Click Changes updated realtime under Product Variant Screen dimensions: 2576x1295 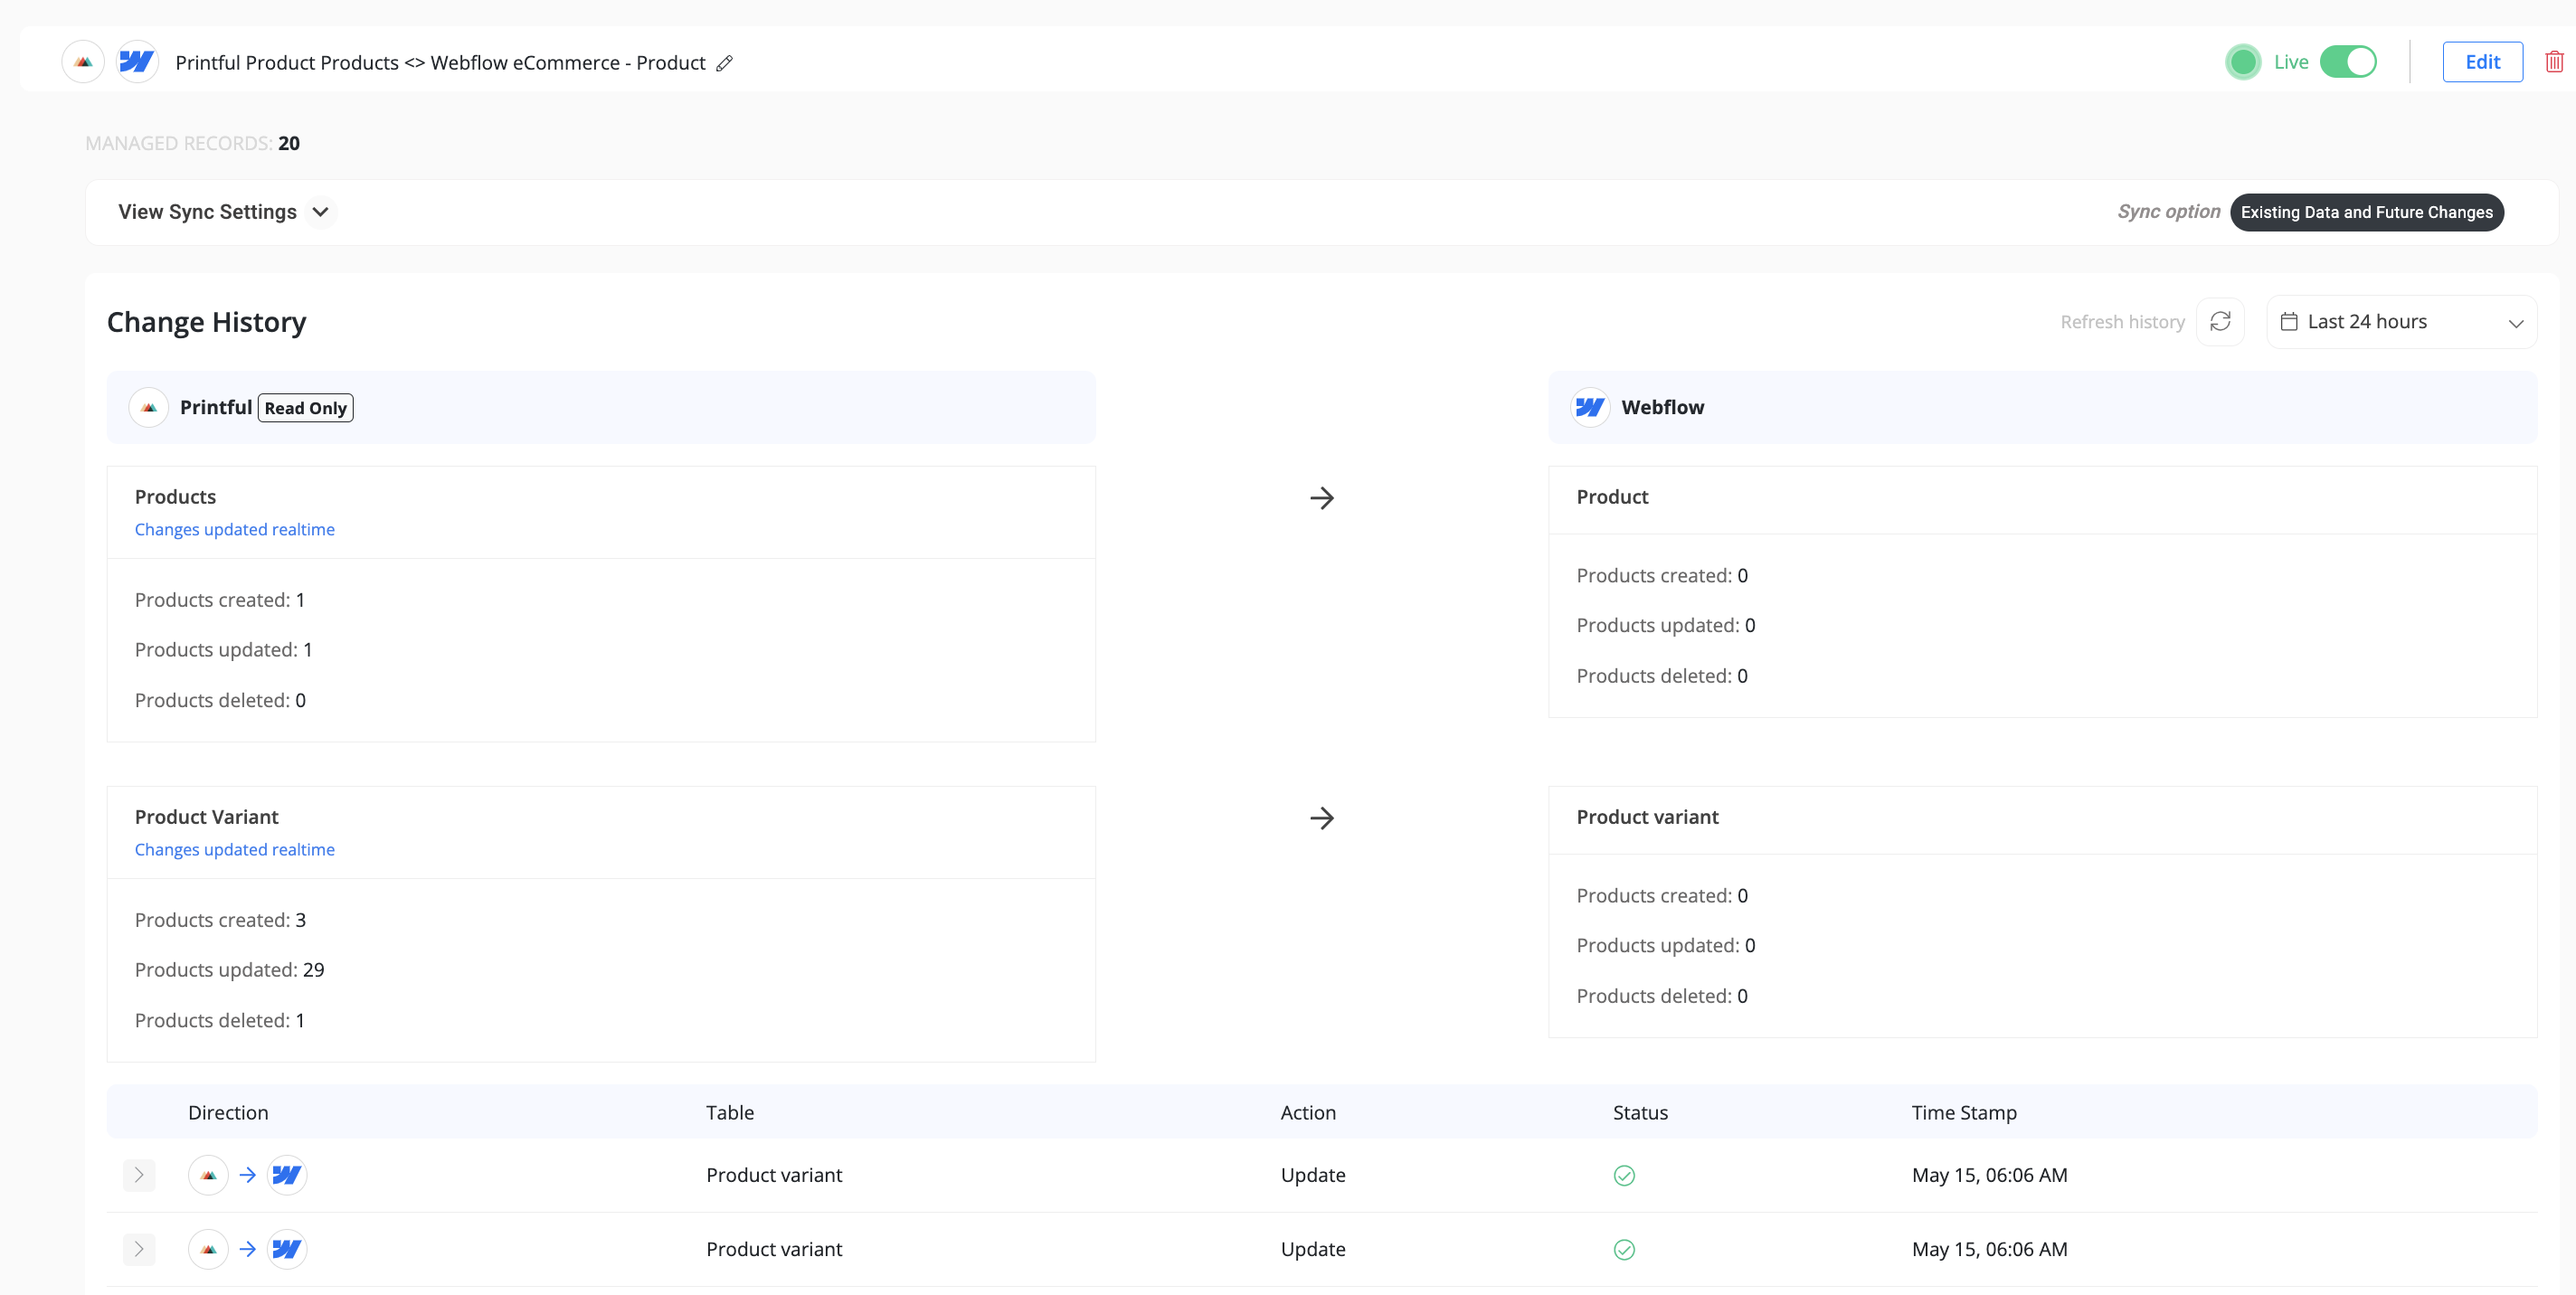[235, 849]
